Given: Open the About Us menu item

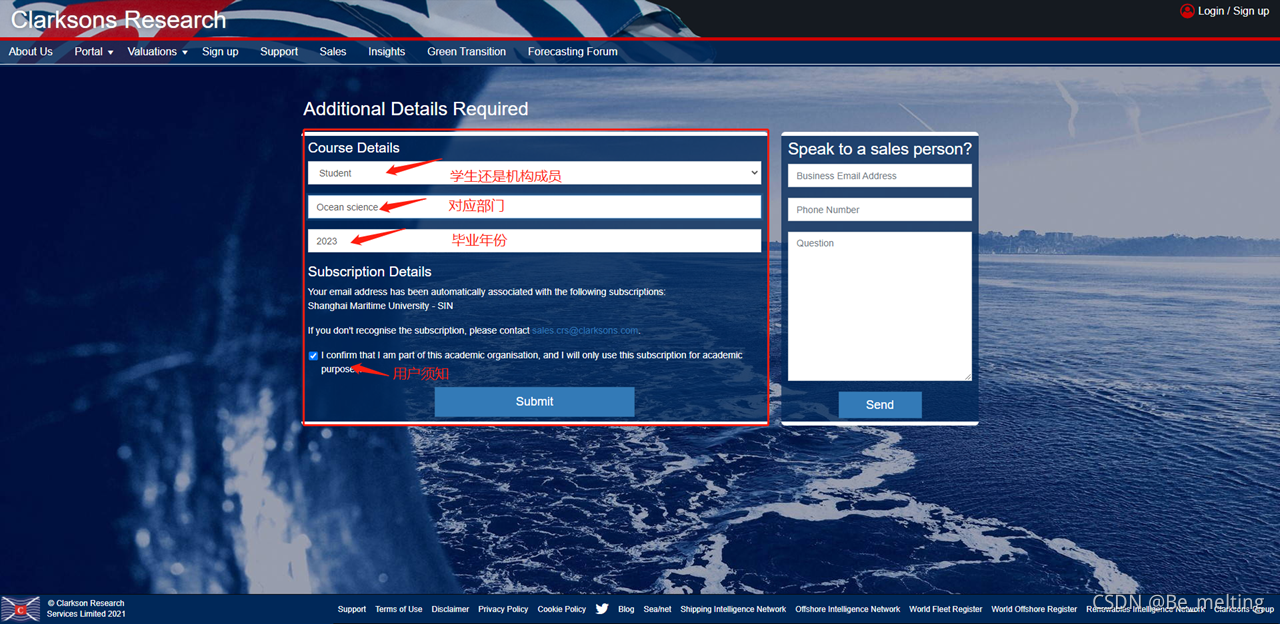Looking at the screenshot, I should pos(31,51).
